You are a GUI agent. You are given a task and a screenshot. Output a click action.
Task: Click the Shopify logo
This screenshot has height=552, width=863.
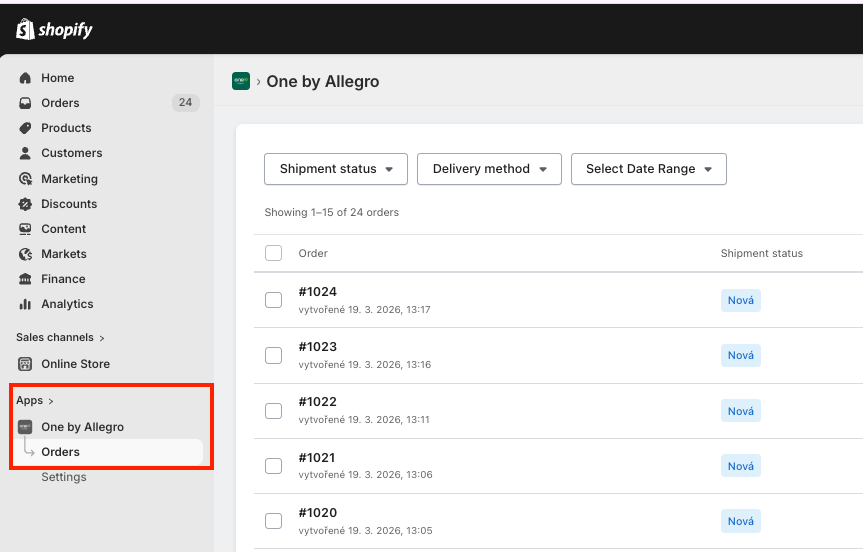[54, 29]
